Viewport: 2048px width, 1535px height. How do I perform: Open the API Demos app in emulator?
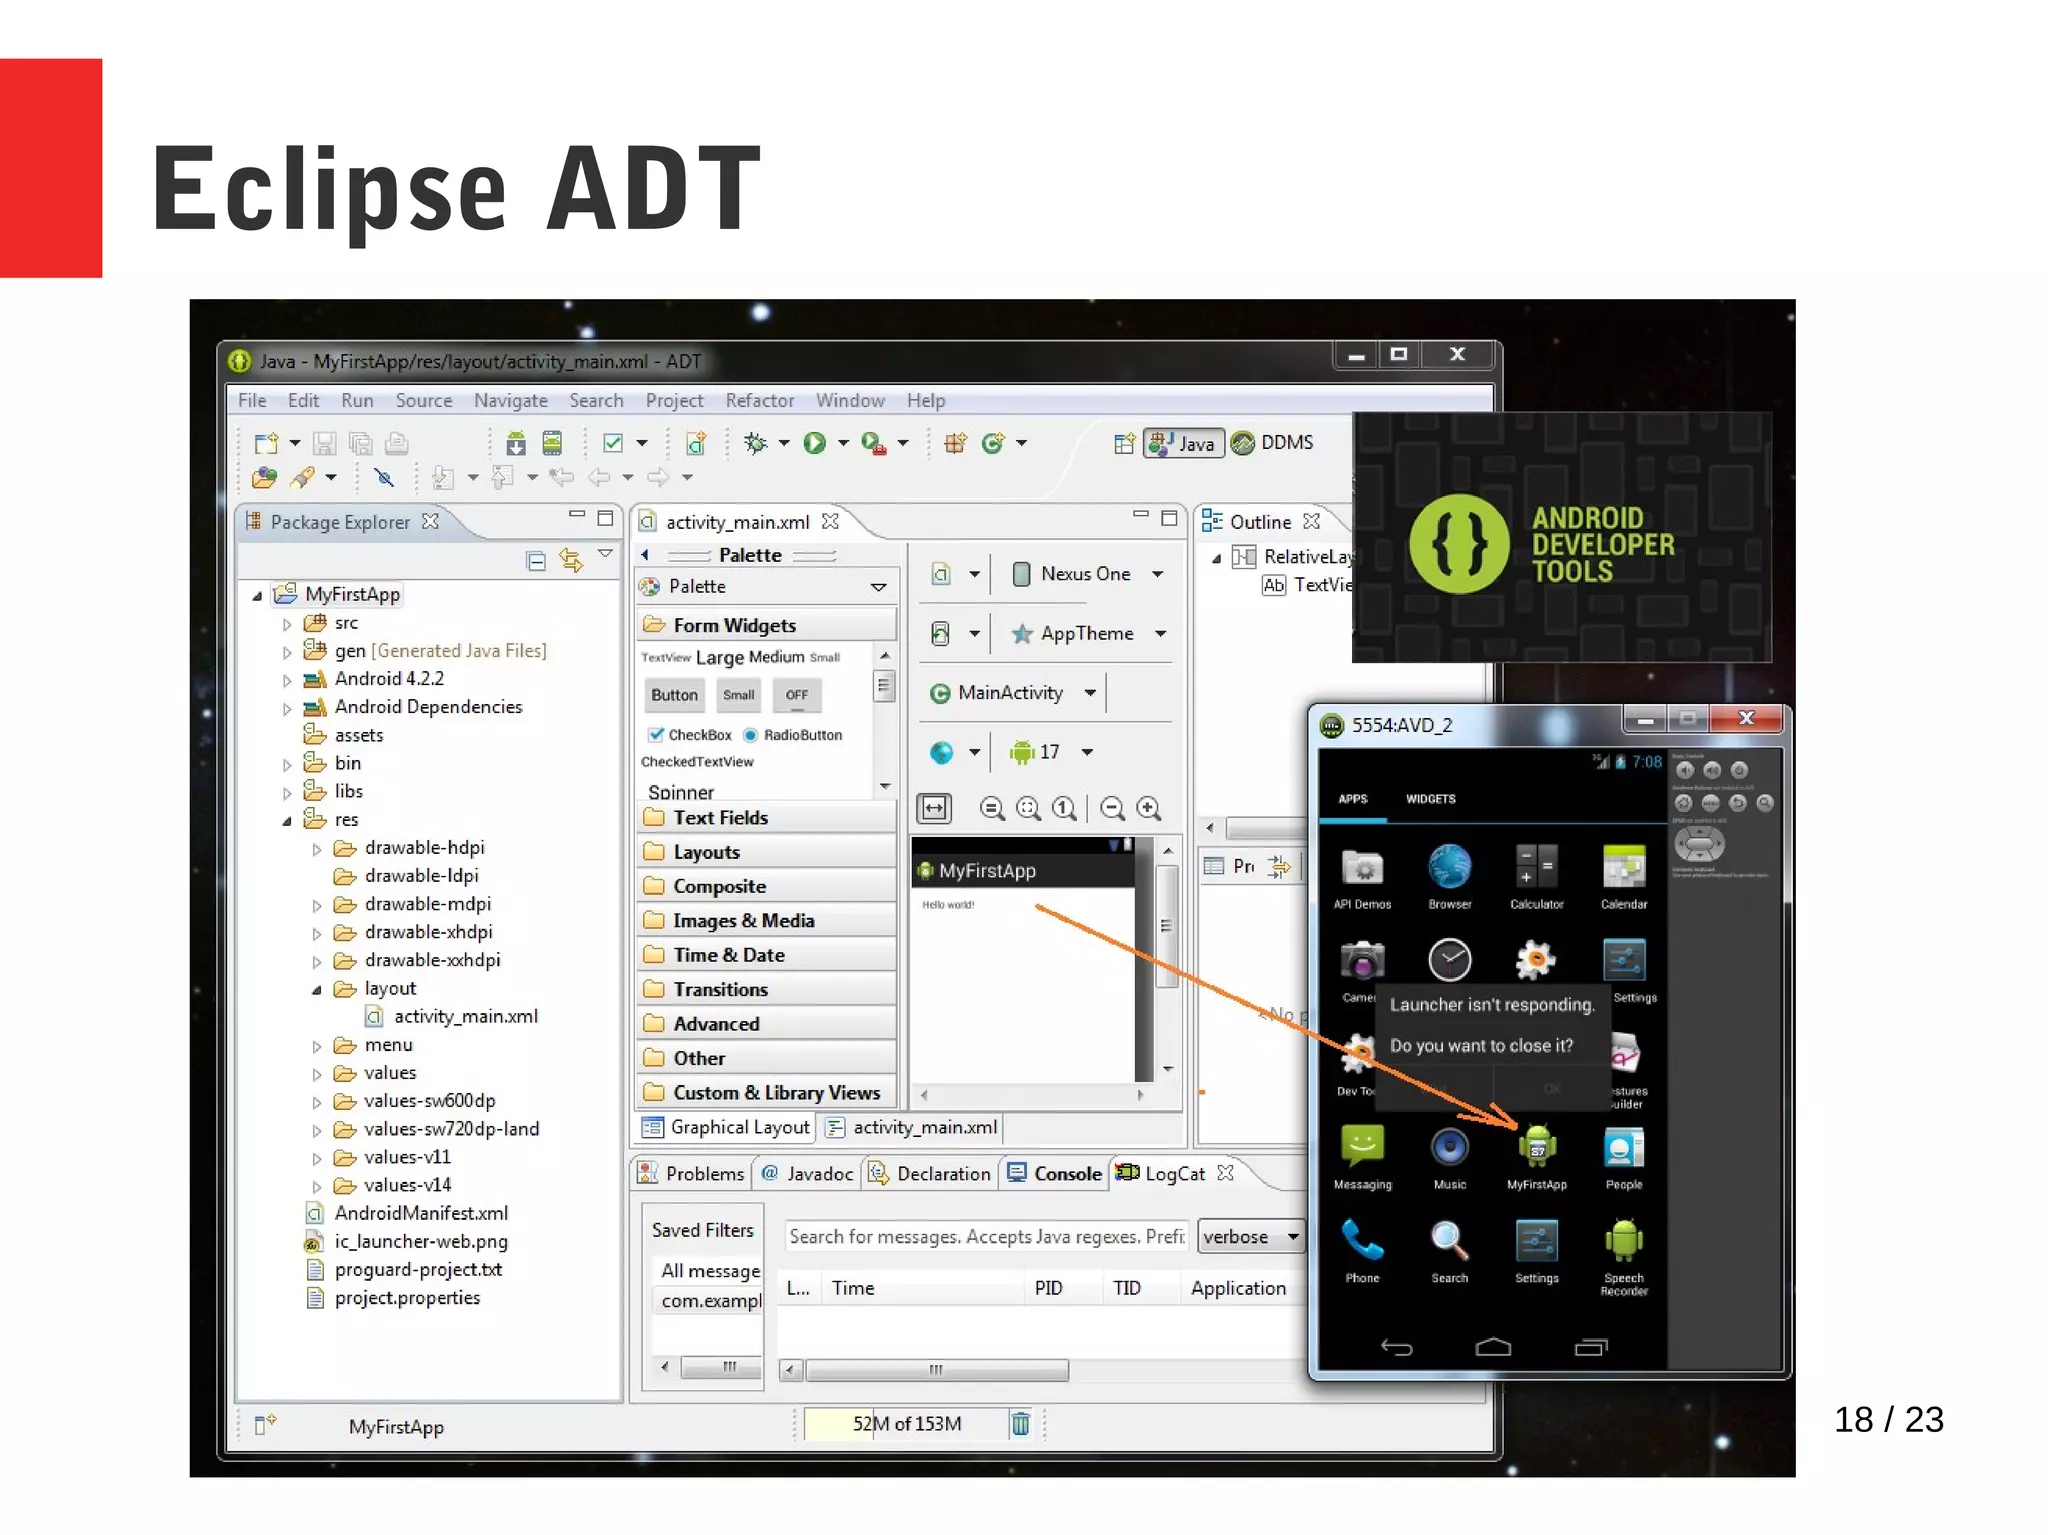point(1362,876)
